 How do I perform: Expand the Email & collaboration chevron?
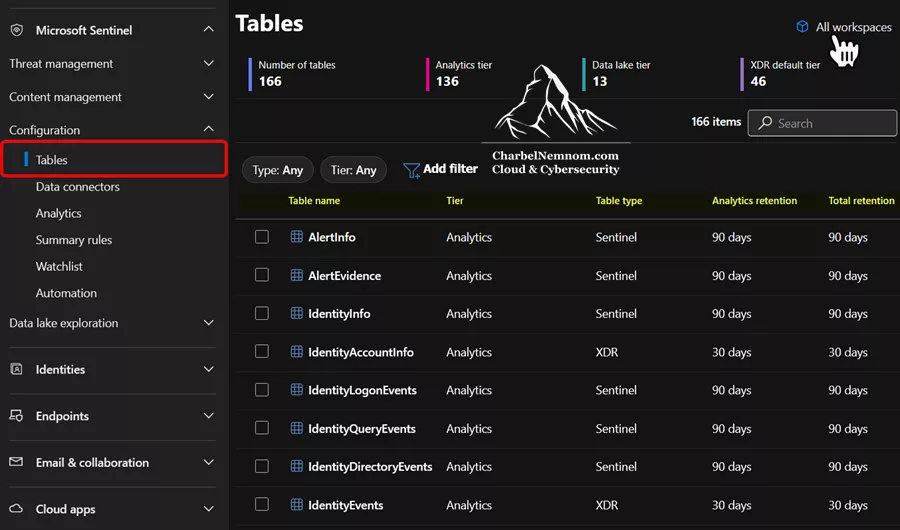coord(209,462)
